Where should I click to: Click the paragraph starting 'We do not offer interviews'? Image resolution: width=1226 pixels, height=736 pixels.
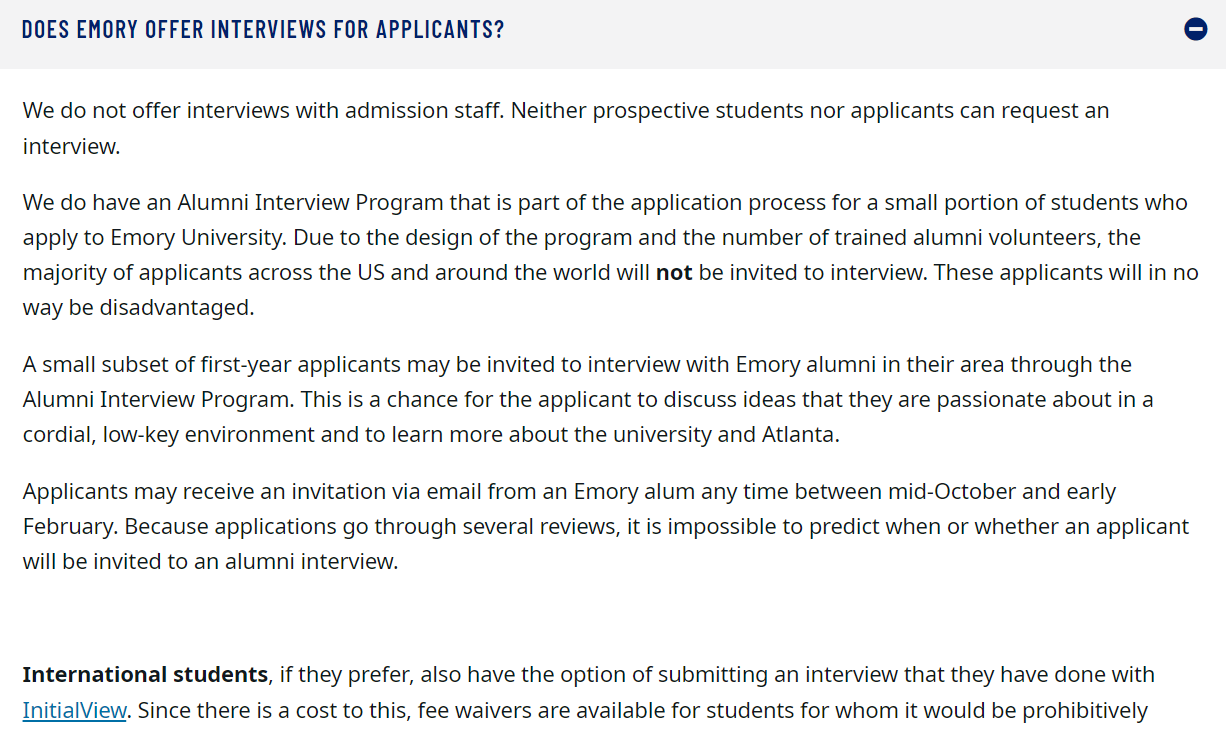[566, 128]
